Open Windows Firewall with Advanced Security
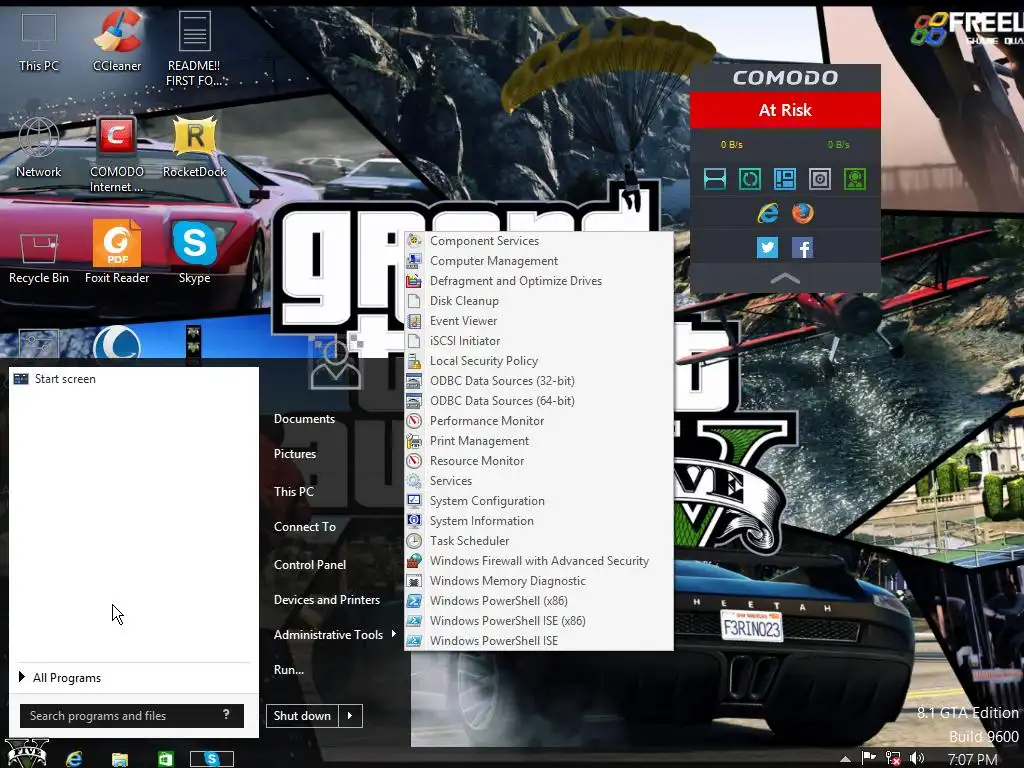Image resolution: width=1024 pixels, height=768 pixels. pyautogui.click(x=539, y=560)
